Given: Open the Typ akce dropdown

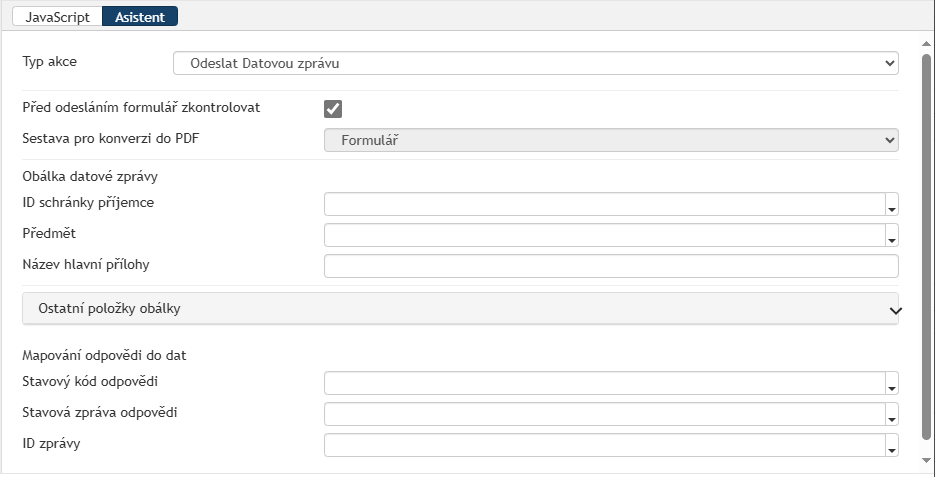Looking at the screenshot, I should pos(535,63).
